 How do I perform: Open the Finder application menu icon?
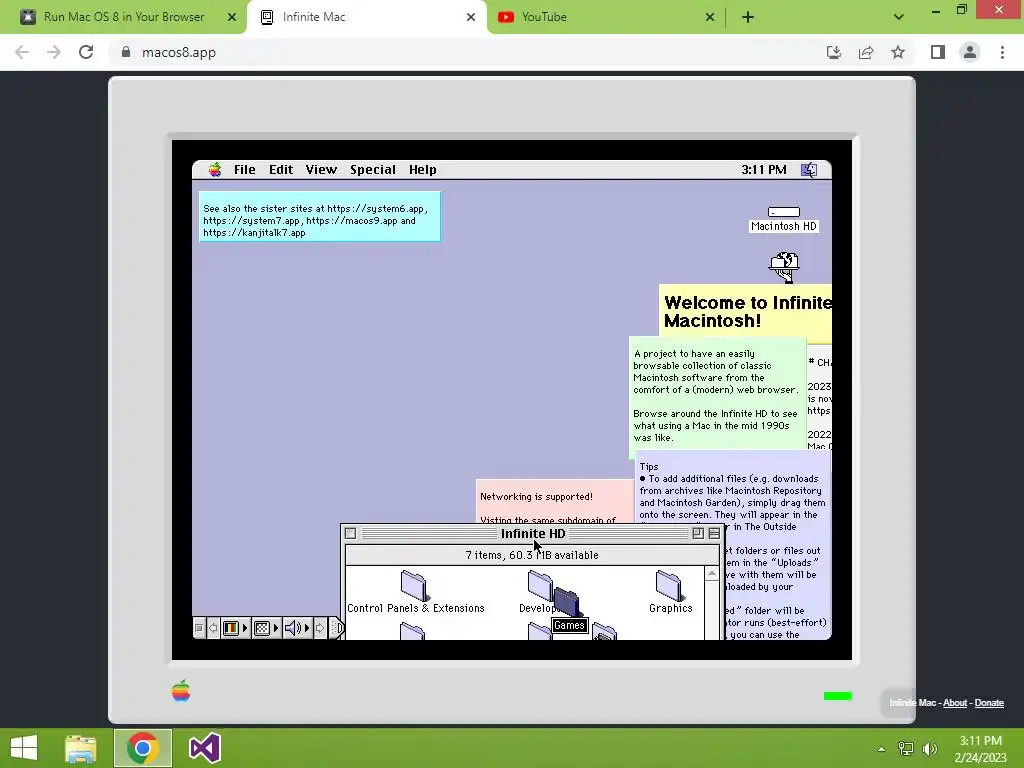(809, 170)
